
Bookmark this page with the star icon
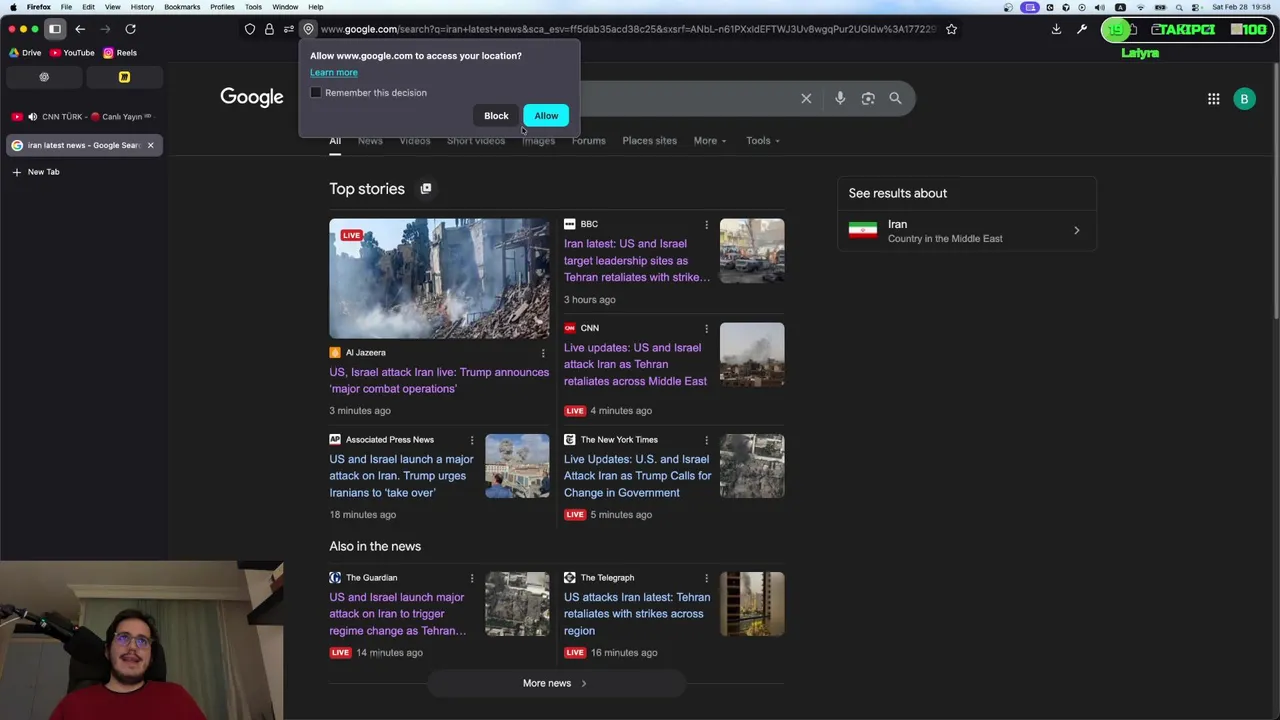[x=951, y=29]
